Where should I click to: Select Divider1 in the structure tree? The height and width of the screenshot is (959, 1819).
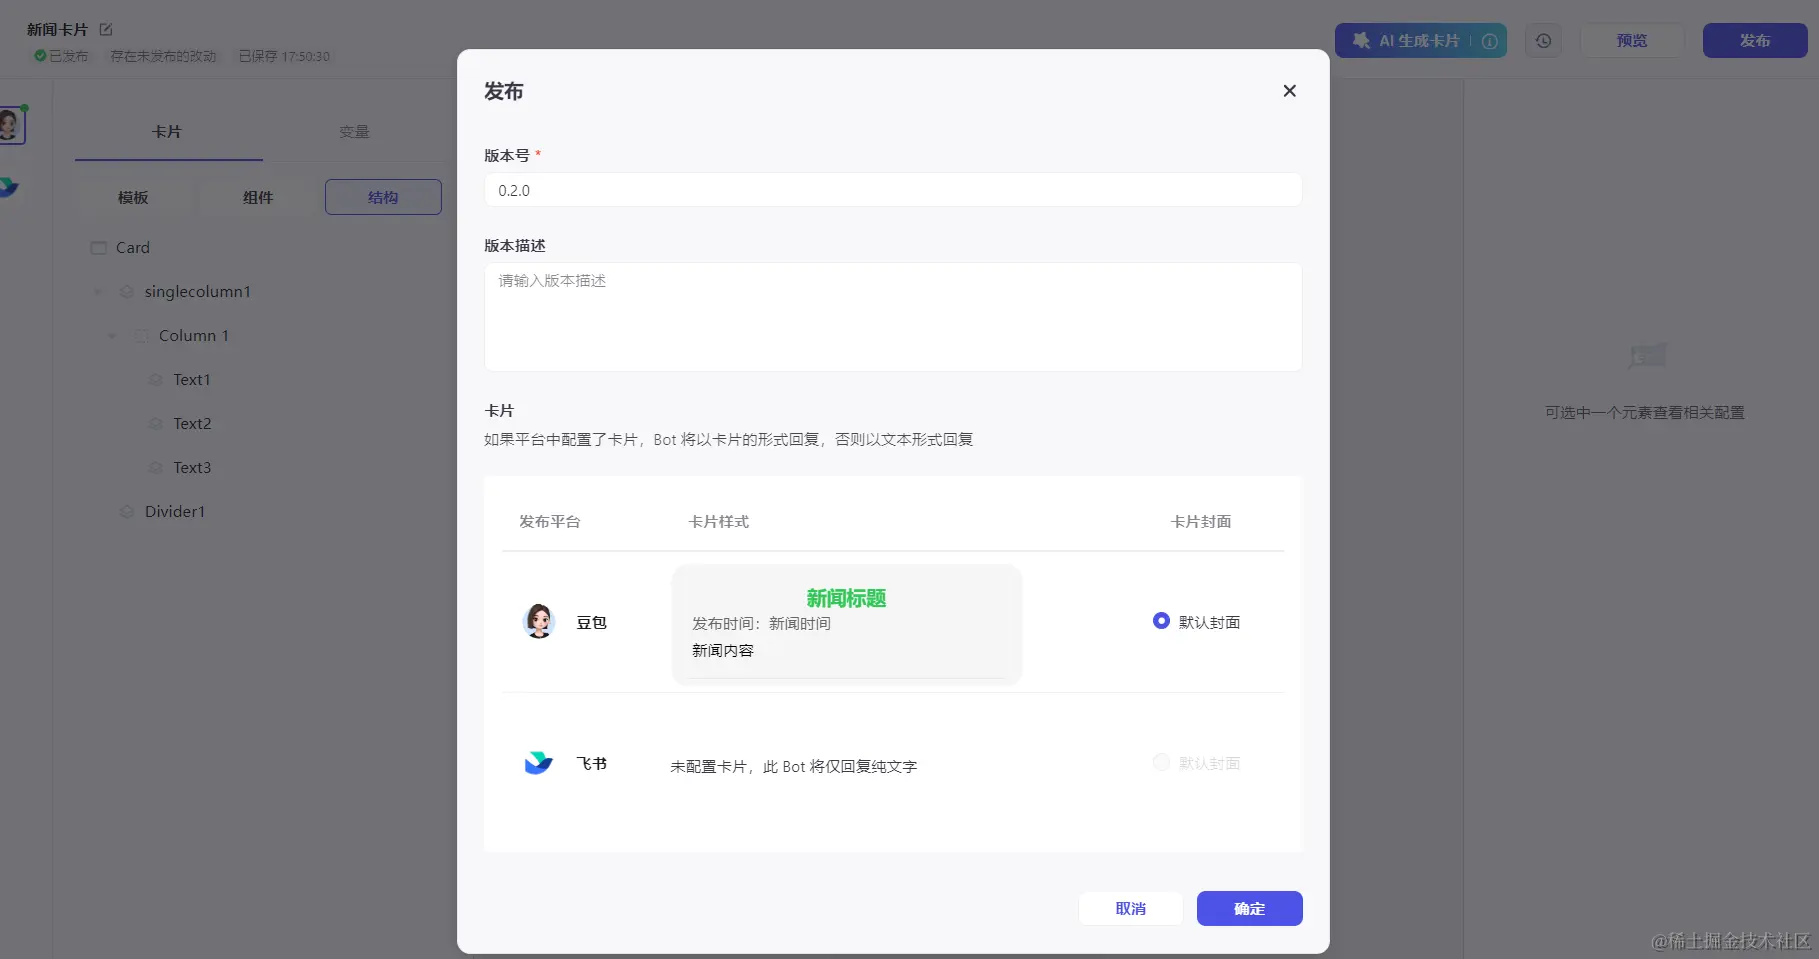click(175, 512)
